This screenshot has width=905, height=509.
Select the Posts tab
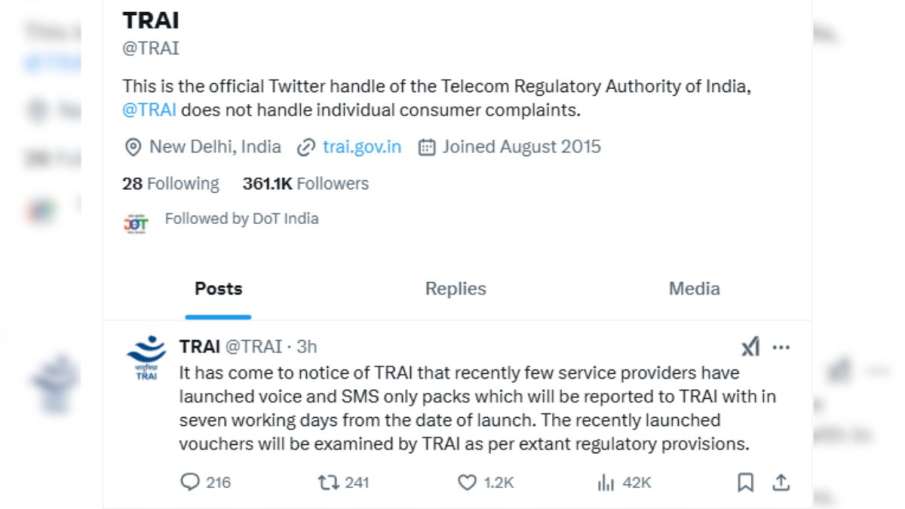[218, 288]
